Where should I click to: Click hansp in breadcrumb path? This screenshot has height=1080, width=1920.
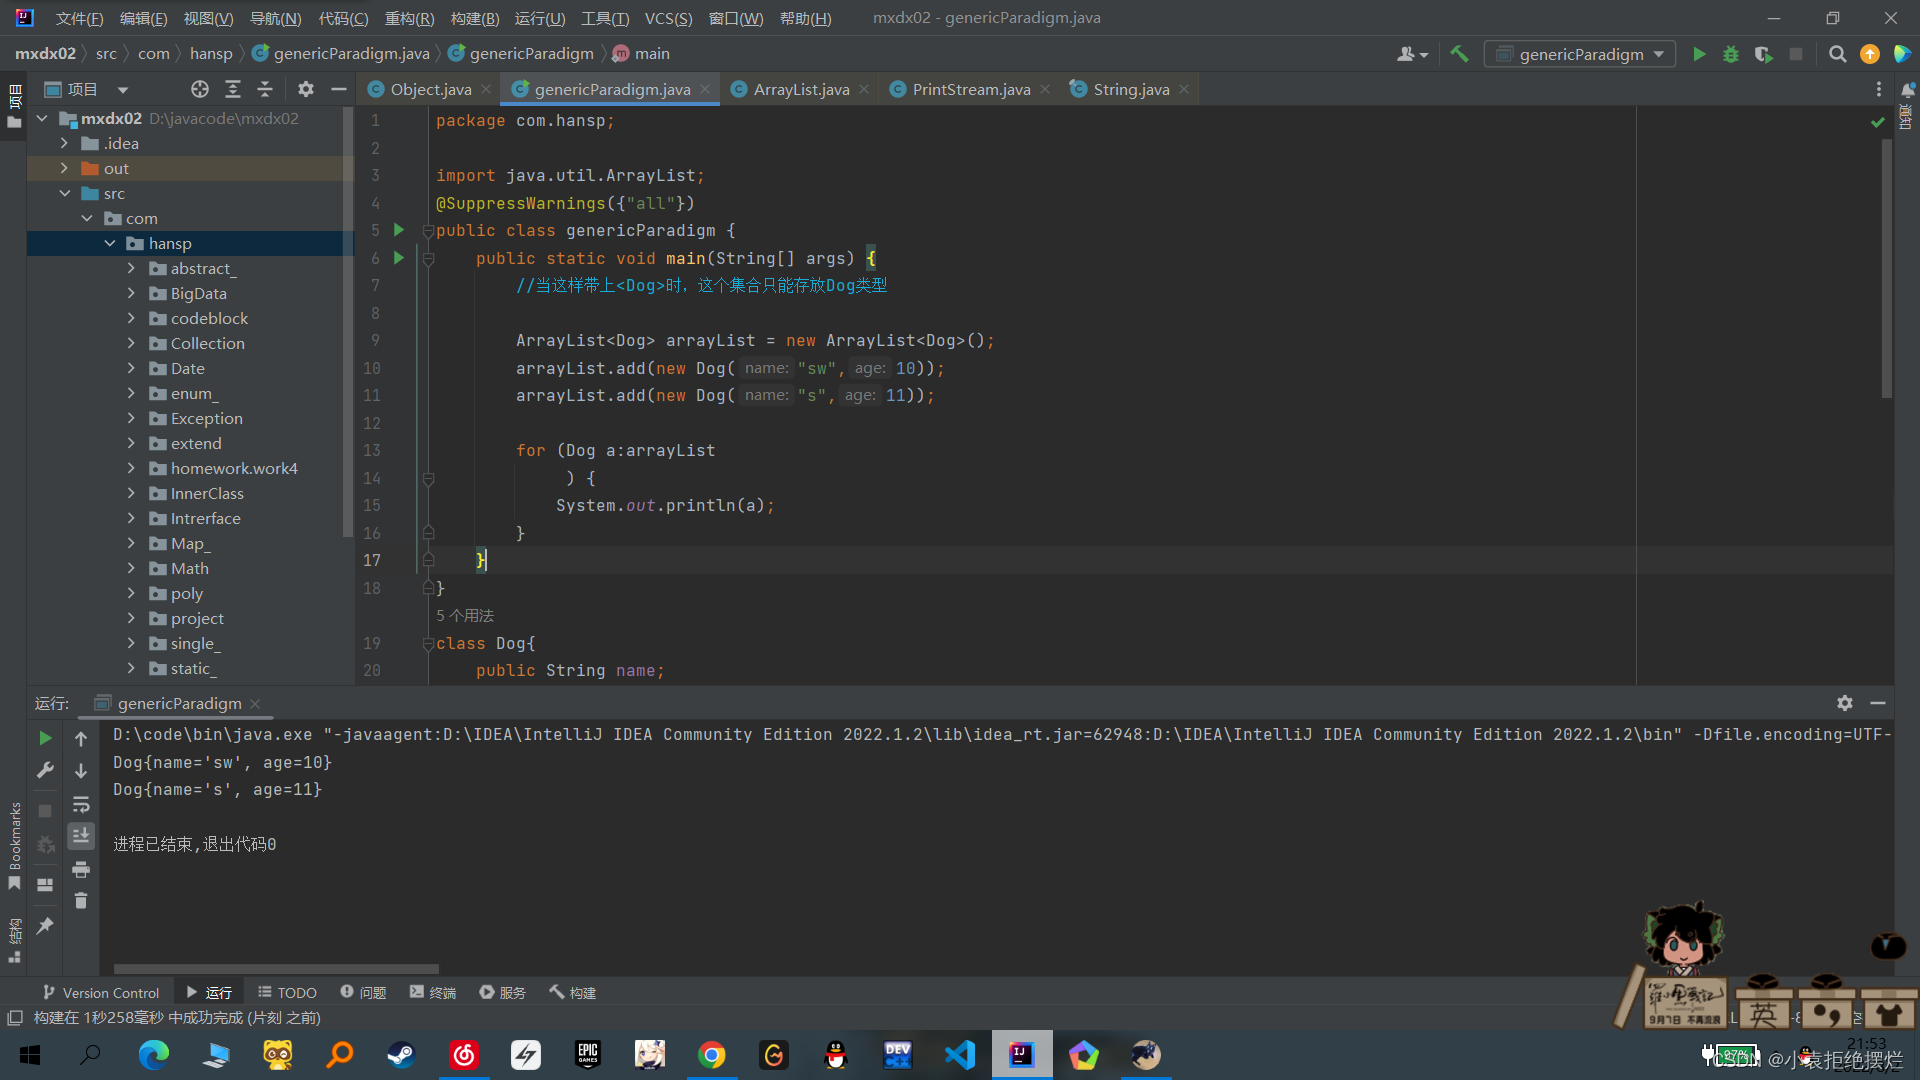tap(211, 53)
